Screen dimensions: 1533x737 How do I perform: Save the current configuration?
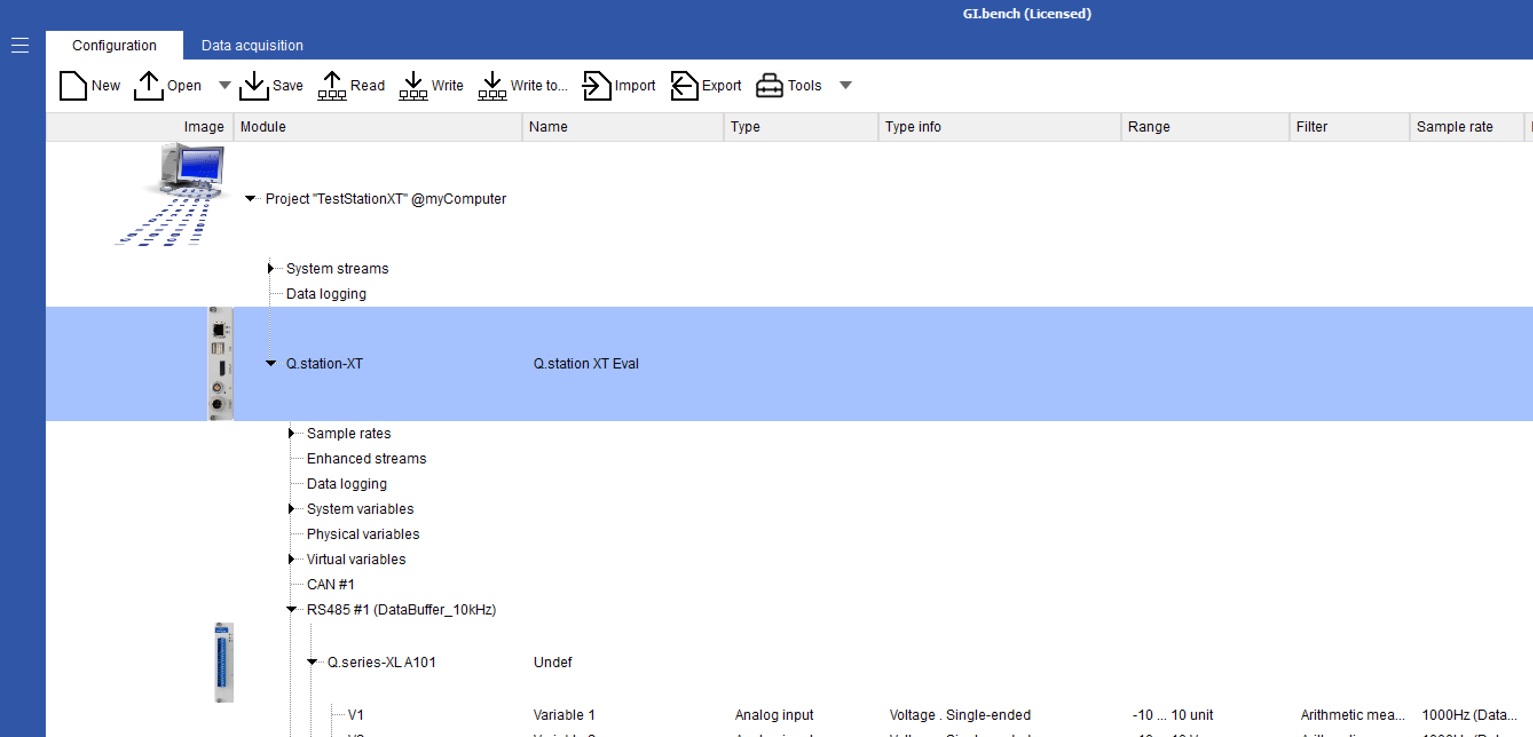pyautogui.click(x=254, y=85)
